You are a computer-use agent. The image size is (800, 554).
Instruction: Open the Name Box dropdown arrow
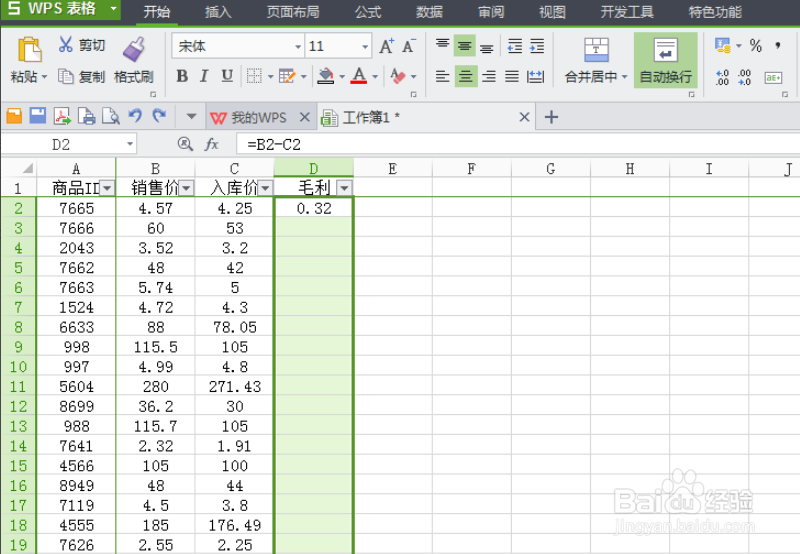tap(130, 145)
